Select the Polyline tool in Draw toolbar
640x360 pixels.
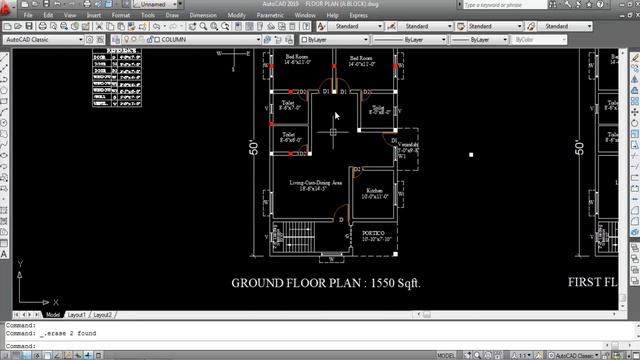click(4, 79)
